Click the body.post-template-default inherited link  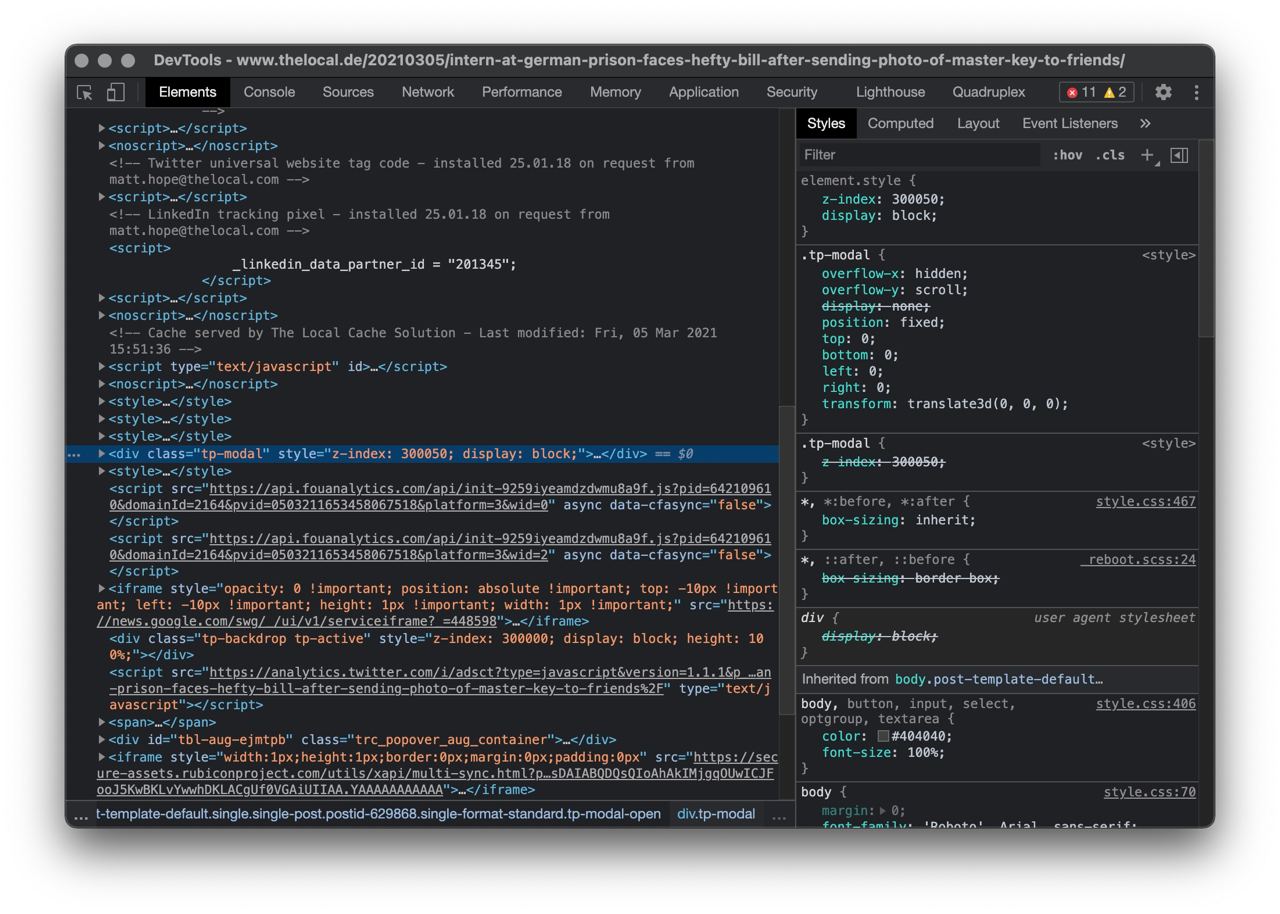[x=998, y=679]
